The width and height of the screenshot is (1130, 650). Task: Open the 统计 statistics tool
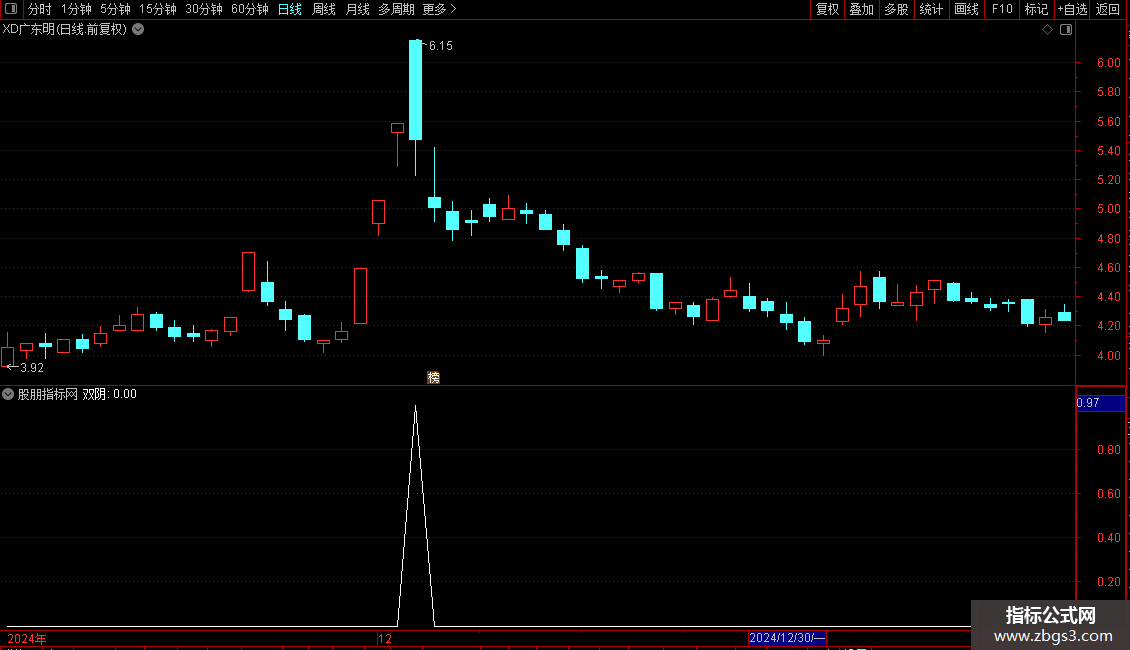point(931,9)
